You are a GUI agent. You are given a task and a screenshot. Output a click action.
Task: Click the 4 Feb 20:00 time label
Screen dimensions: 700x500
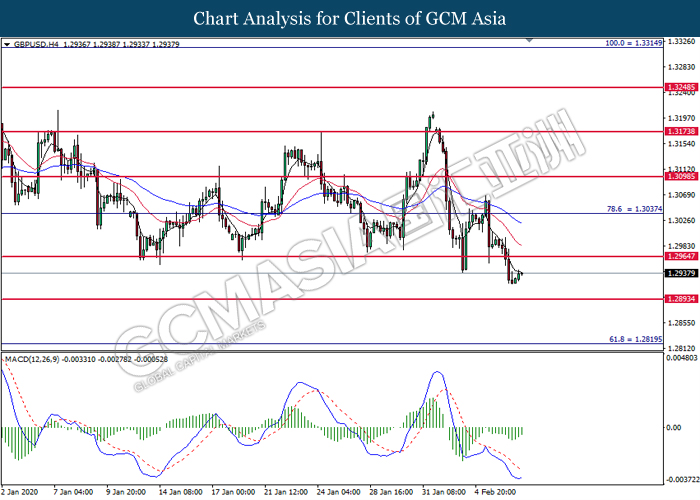coord(495,492)
